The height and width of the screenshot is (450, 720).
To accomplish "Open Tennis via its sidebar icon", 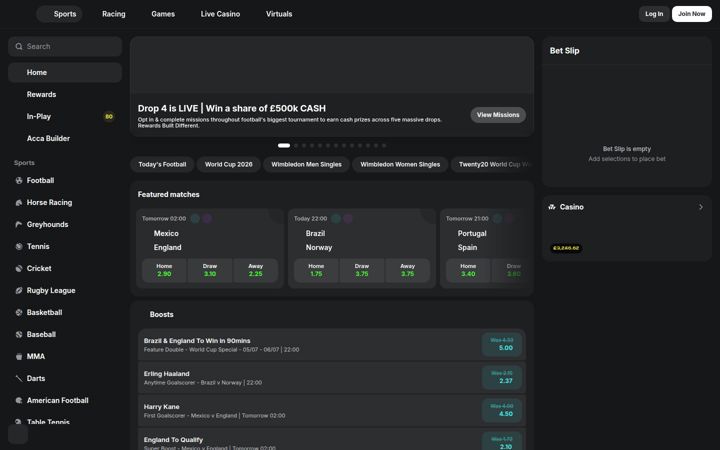I will click(19, 247).
